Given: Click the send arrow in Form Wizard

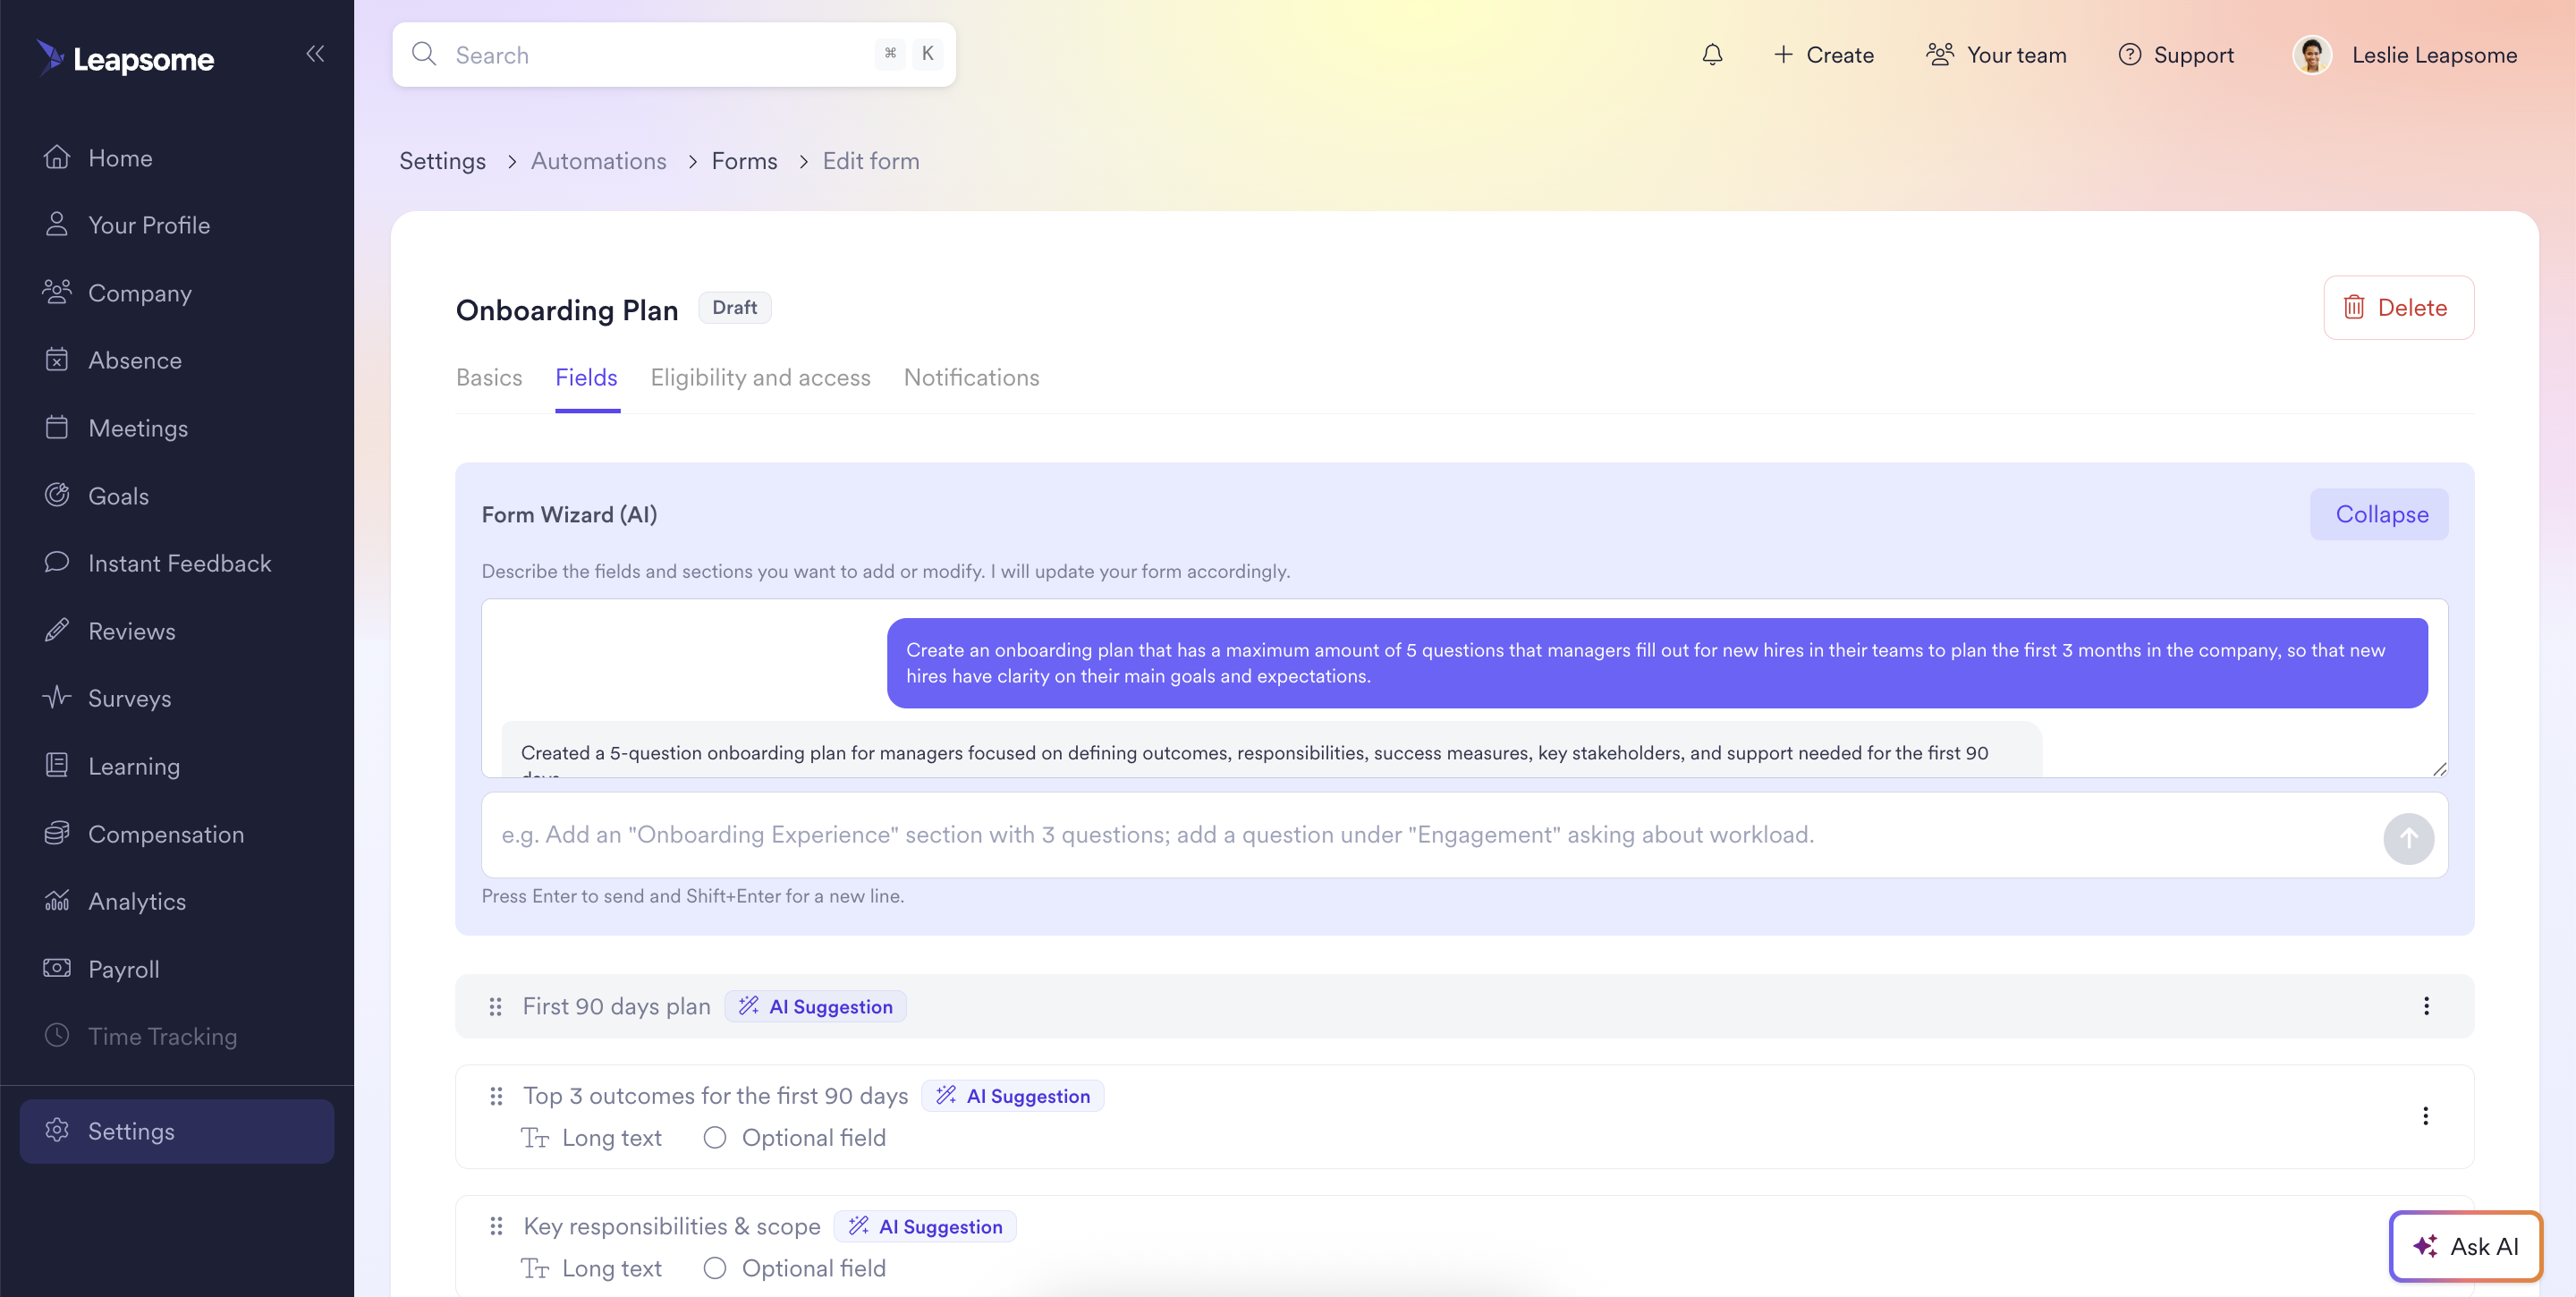Looking at the screenshot, I should (2408, 838).
